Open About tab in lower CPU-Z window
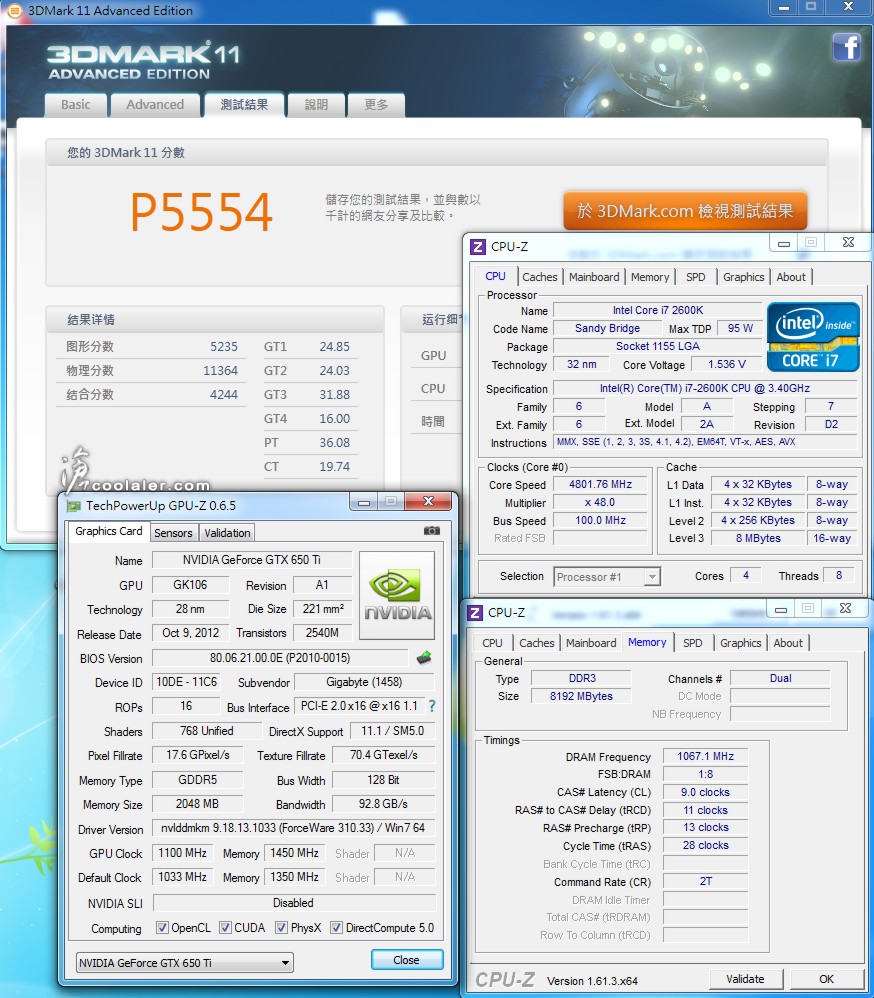The image size is (874, 998). point(788,643)
